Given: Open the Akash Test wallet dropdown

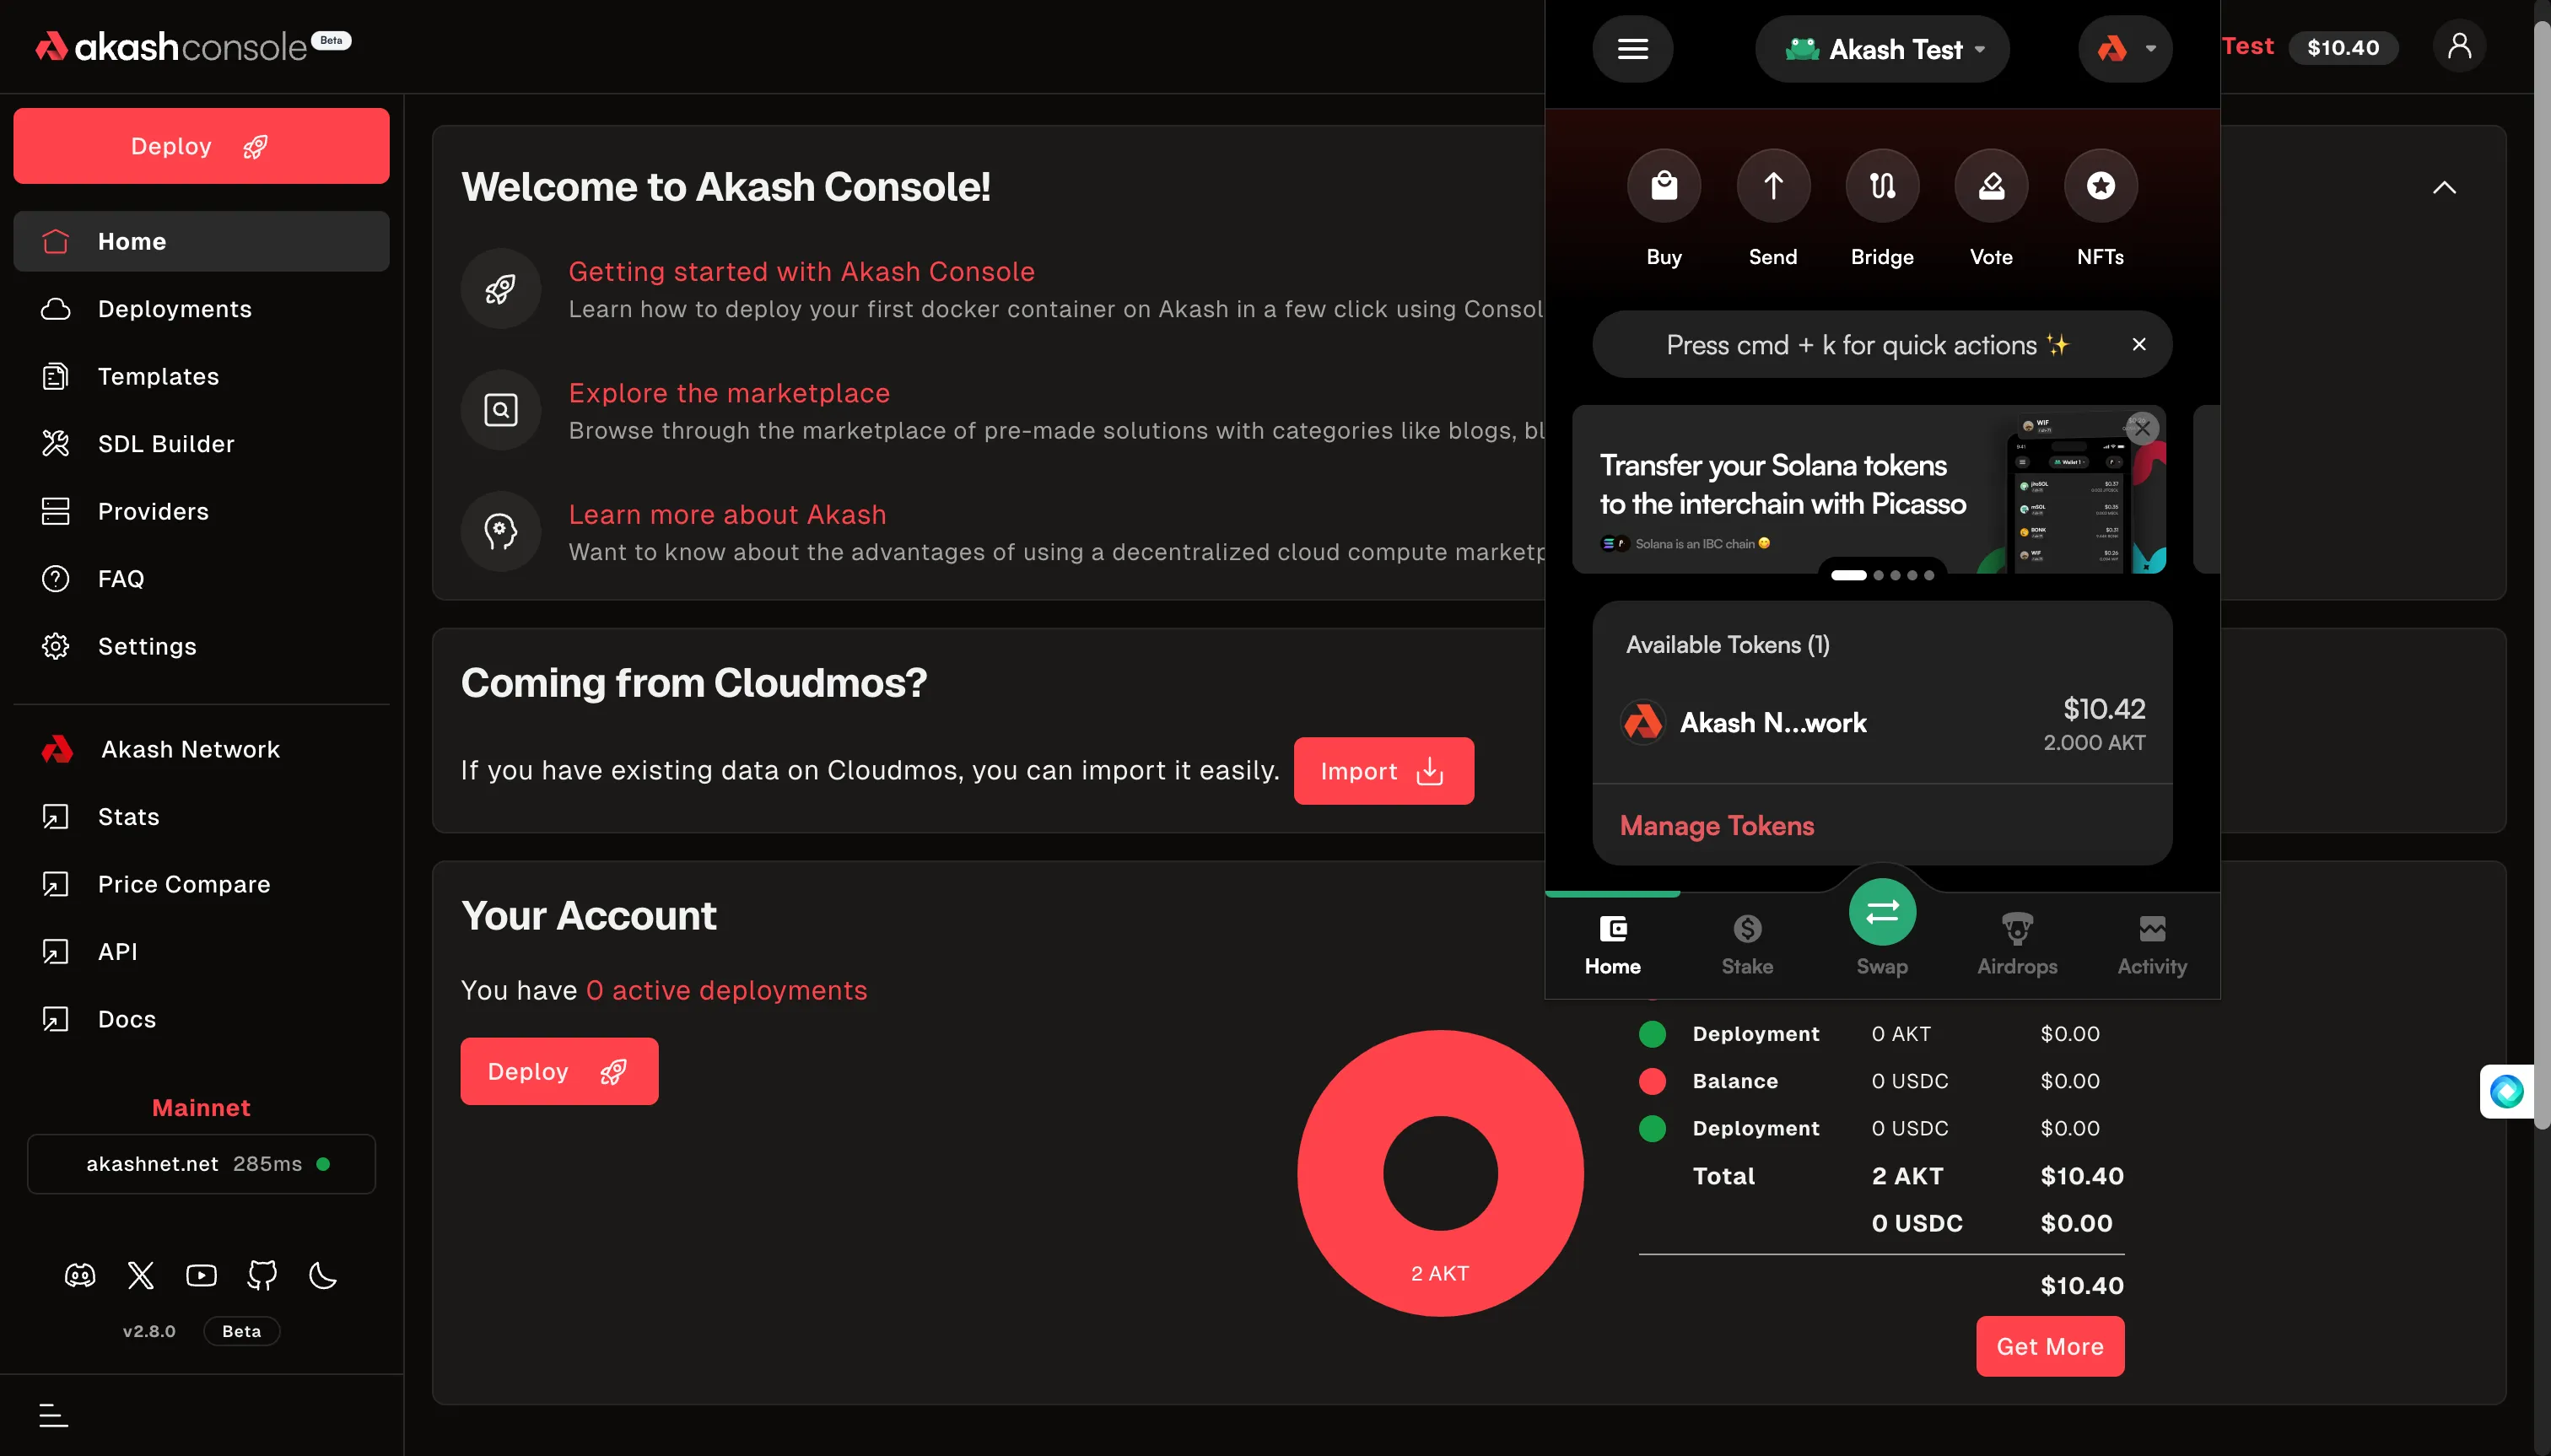Looking at the screenshot, I should tap(1881, 49).
